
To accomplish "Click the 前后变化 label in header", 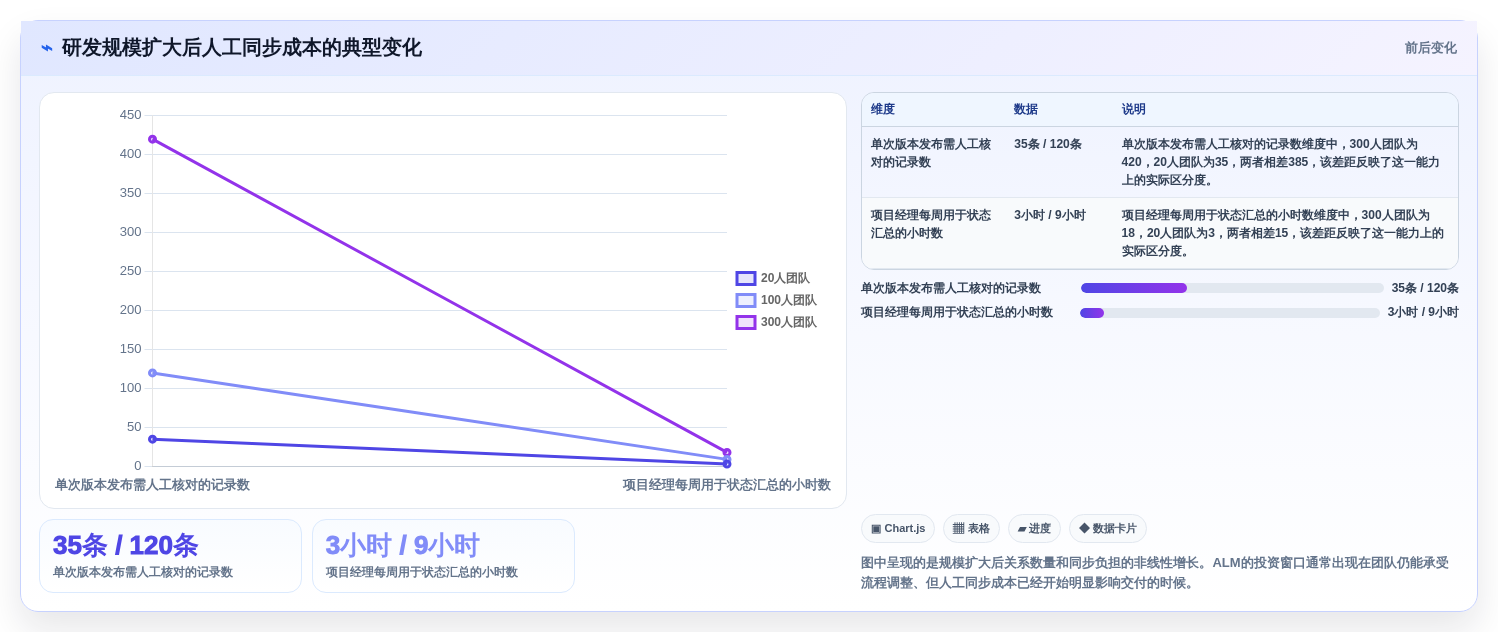I will click(1430, 48).
